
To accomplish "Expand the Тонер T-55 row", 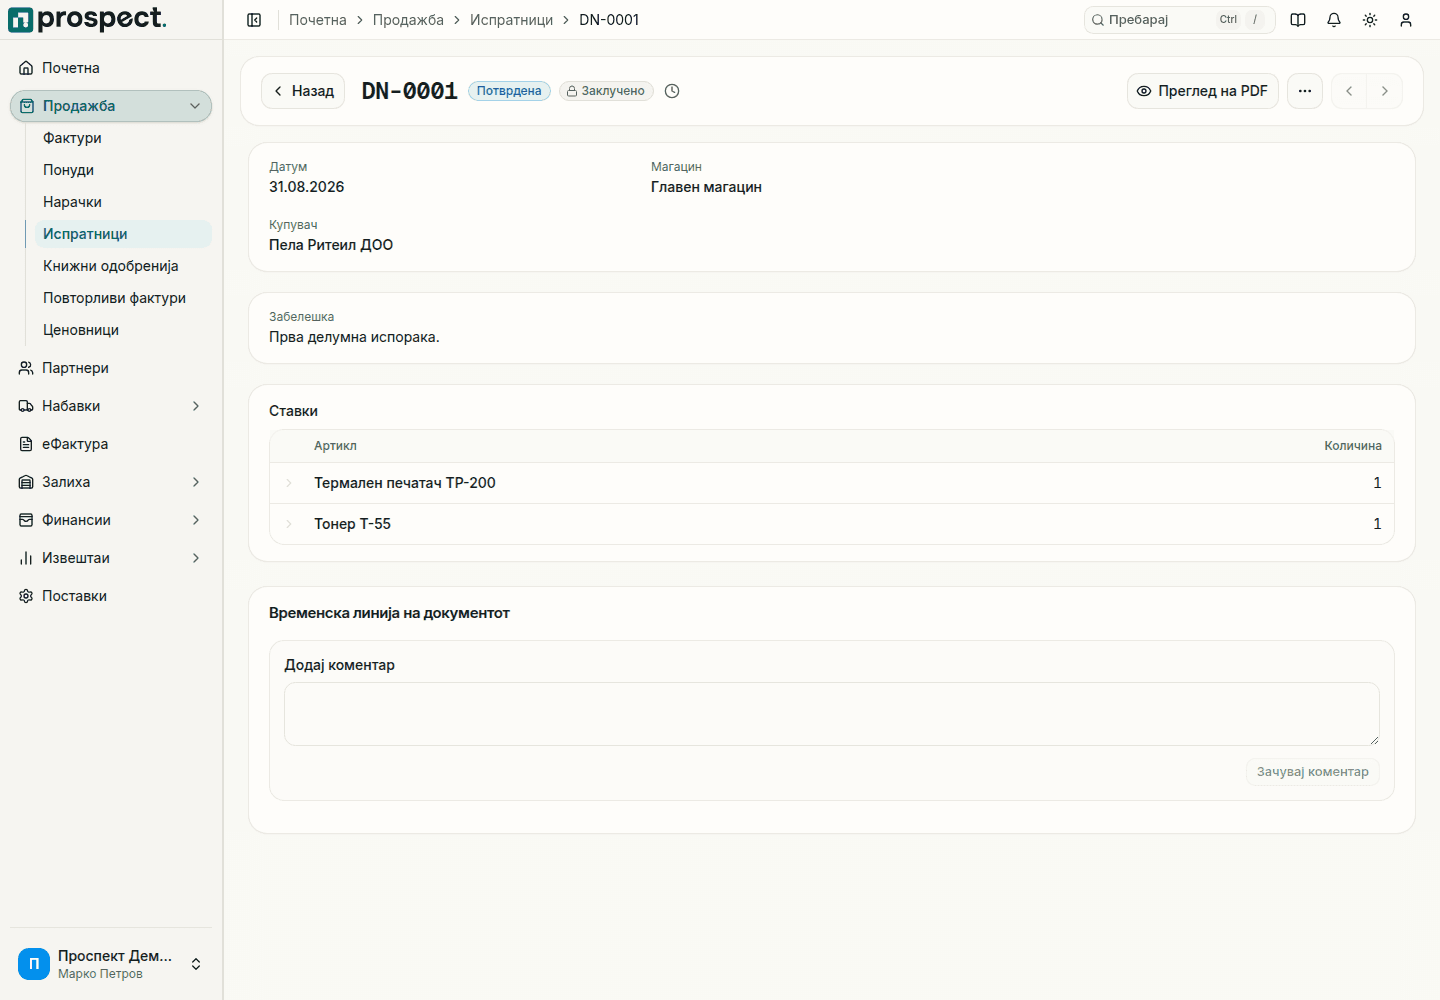I will pyautogui.click(x=289, y=524).
